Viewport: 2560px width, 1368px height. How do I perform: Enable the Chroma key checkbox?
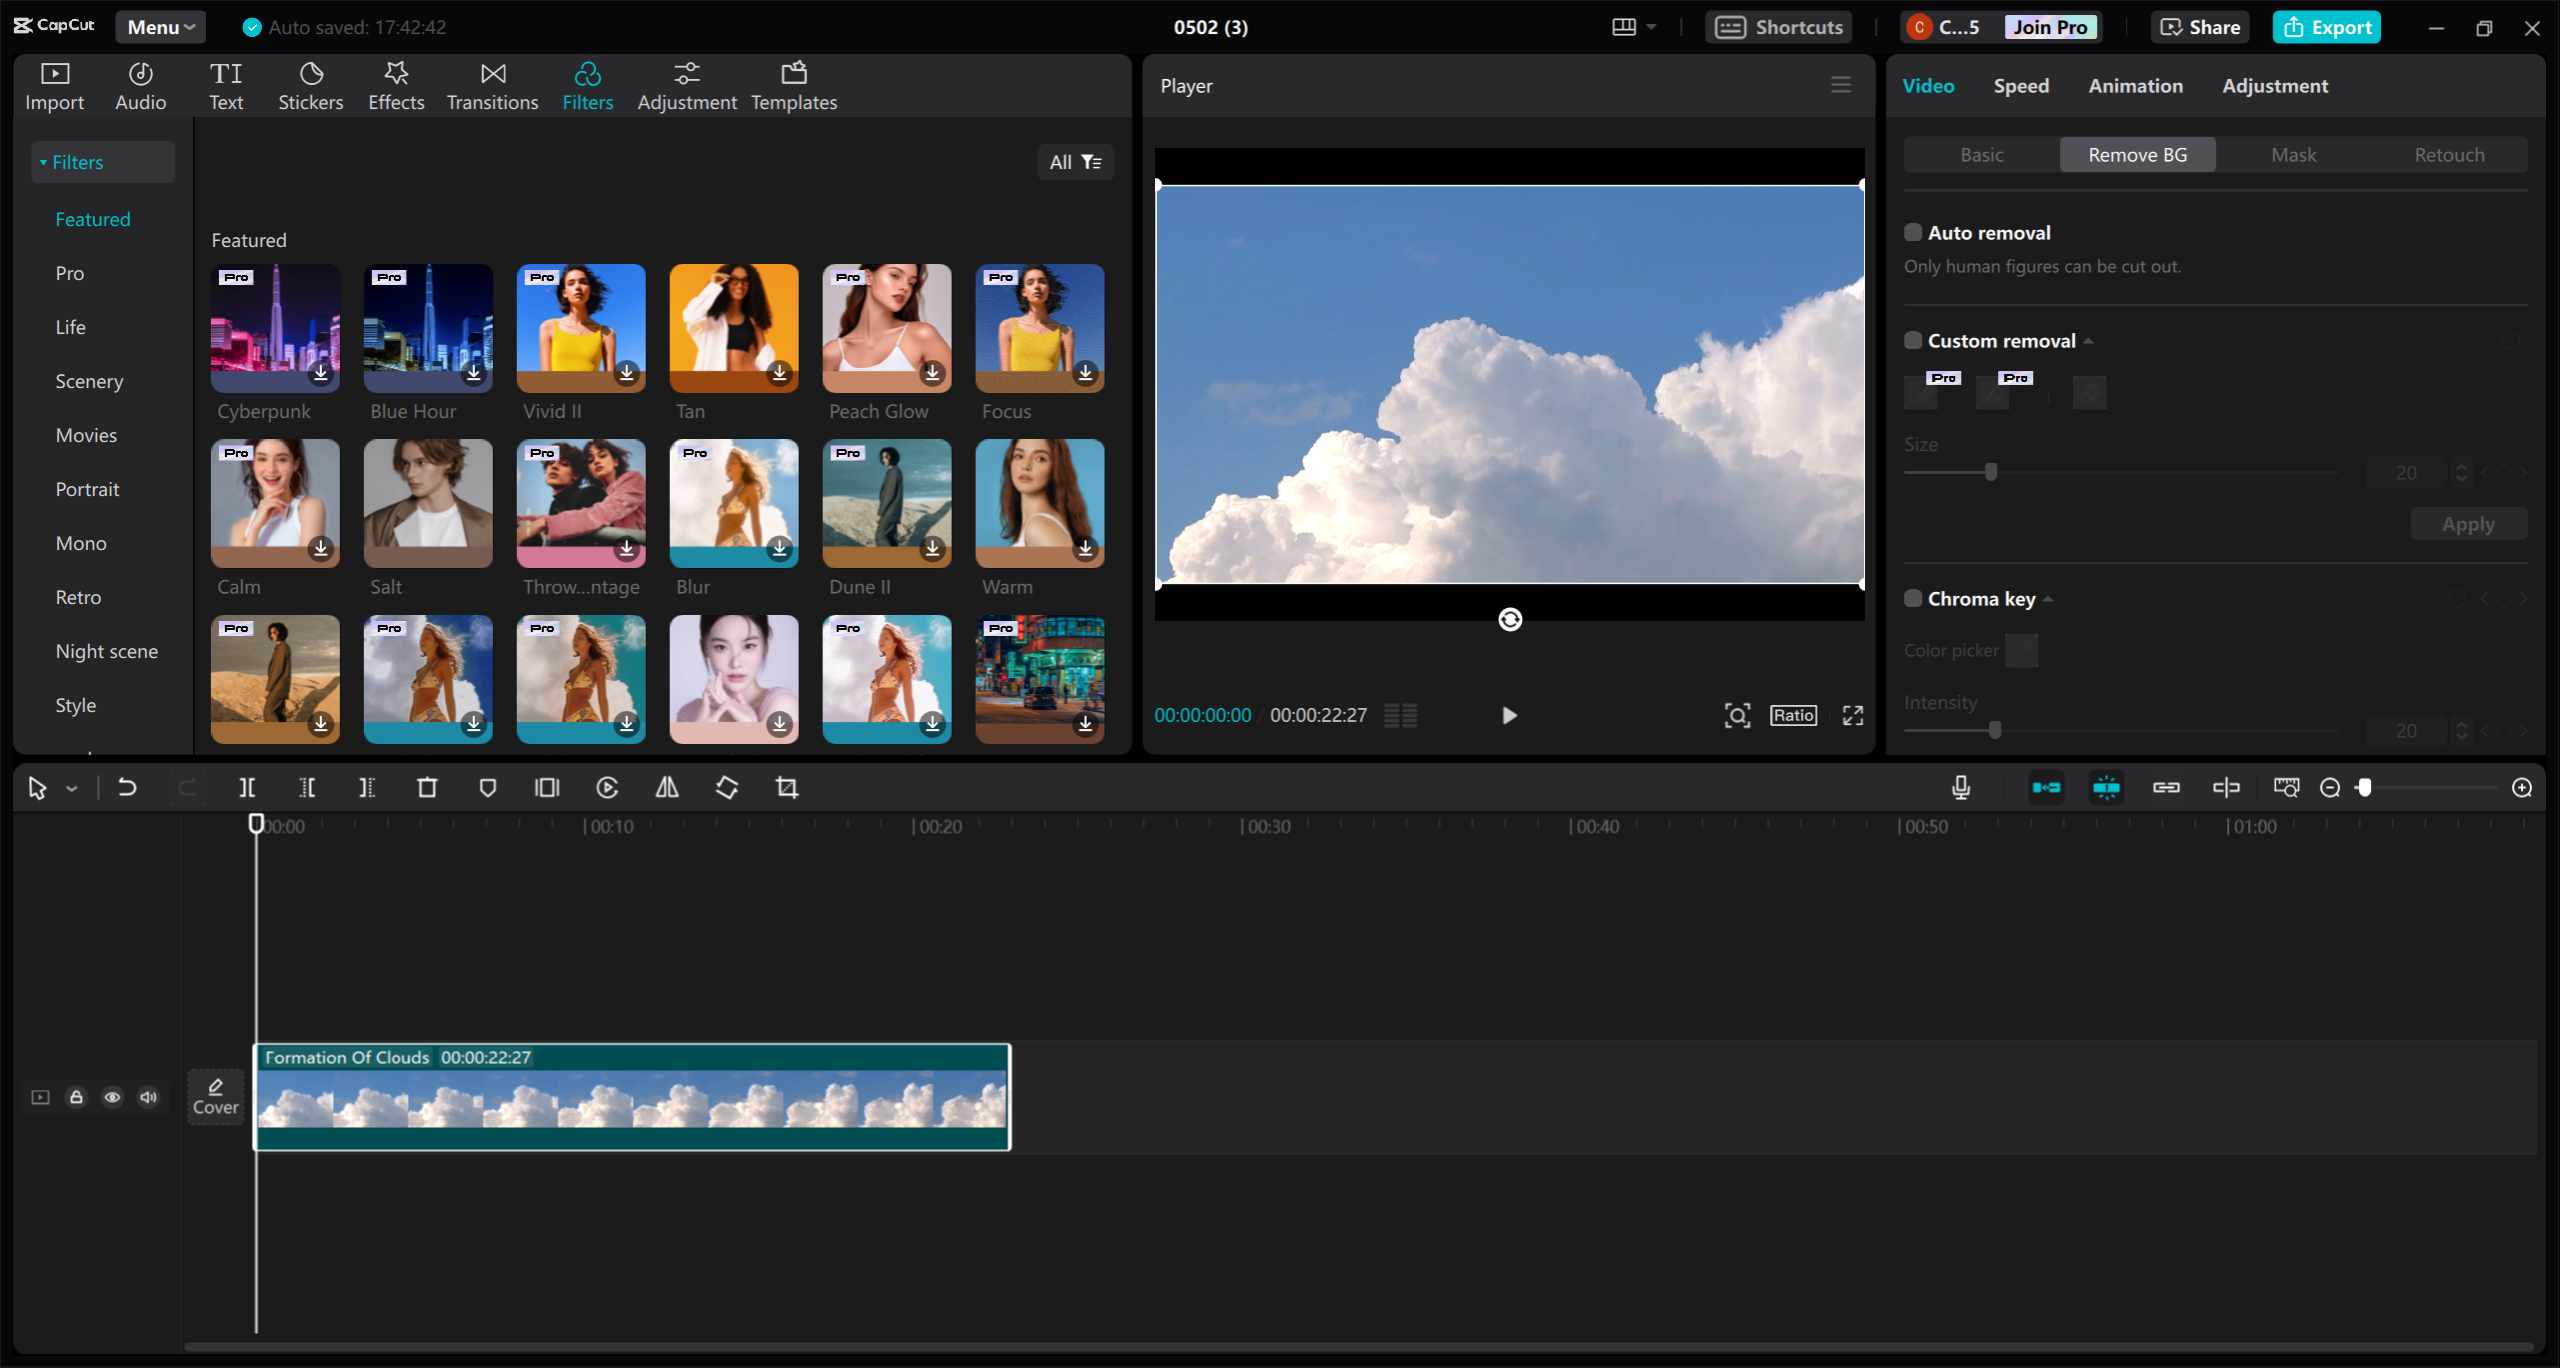pos(1913,599)
